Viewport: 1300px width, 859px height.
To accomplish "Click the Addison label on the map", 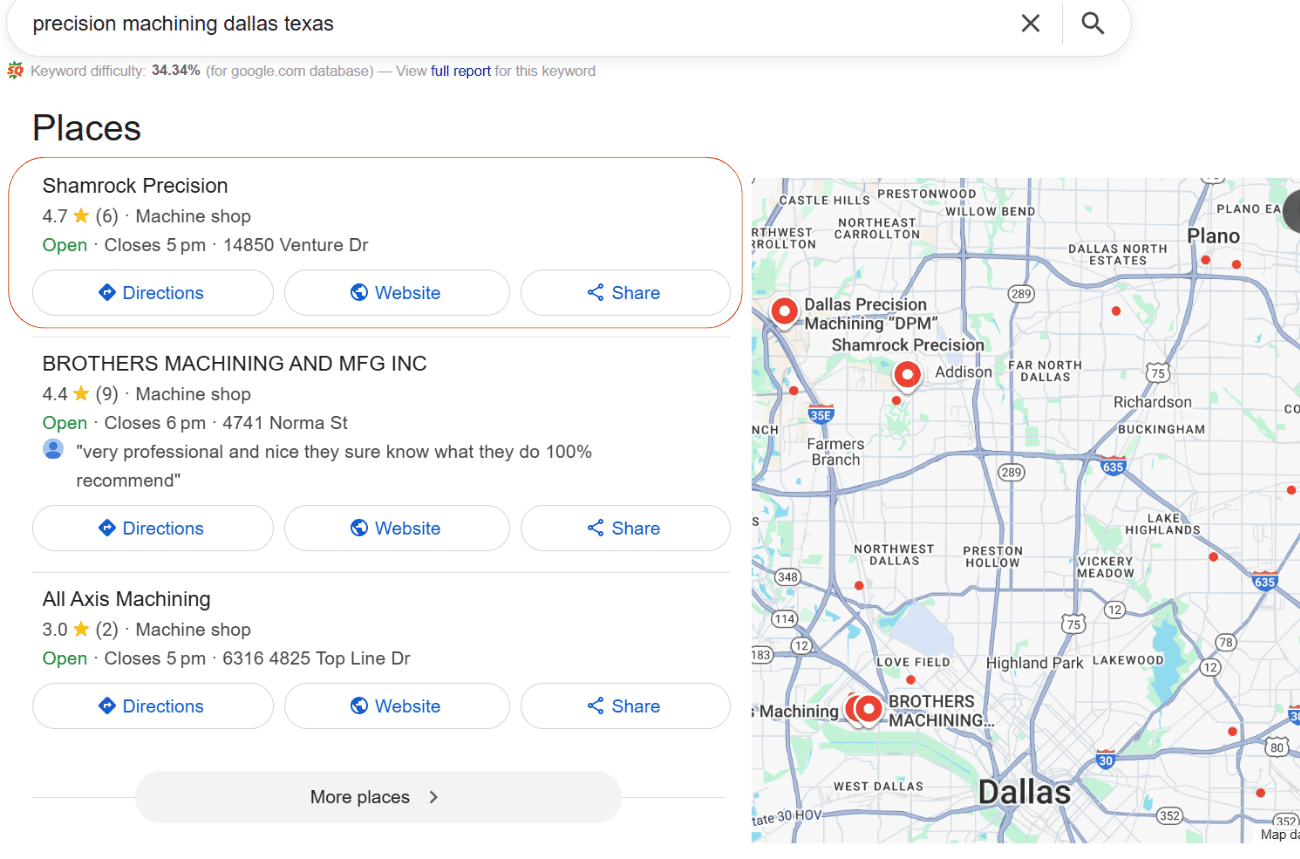I will point(964,372).
